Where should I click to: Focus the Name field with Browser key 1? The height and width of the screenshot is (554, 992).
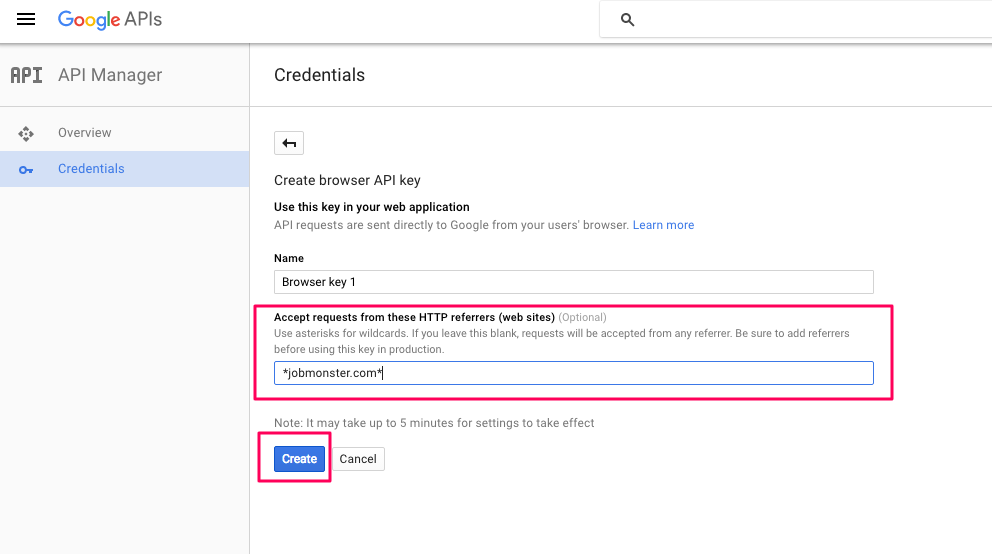(574, 282)
